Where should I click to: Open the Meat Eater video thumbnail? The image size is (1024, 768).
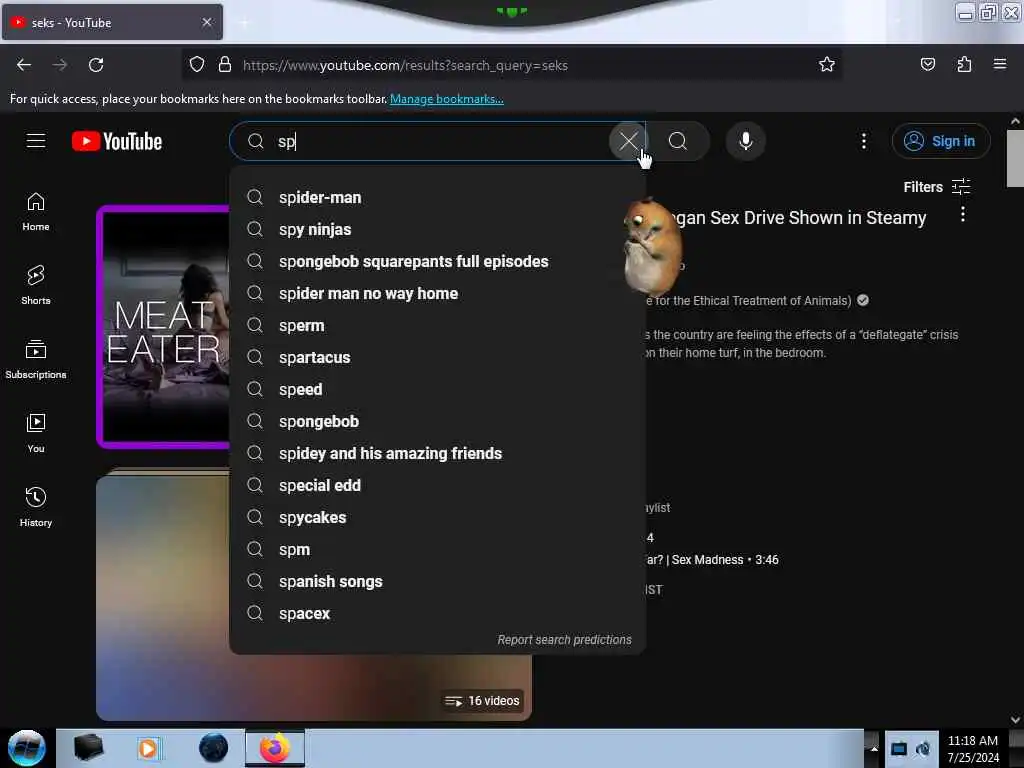click(x=163, y=327)
